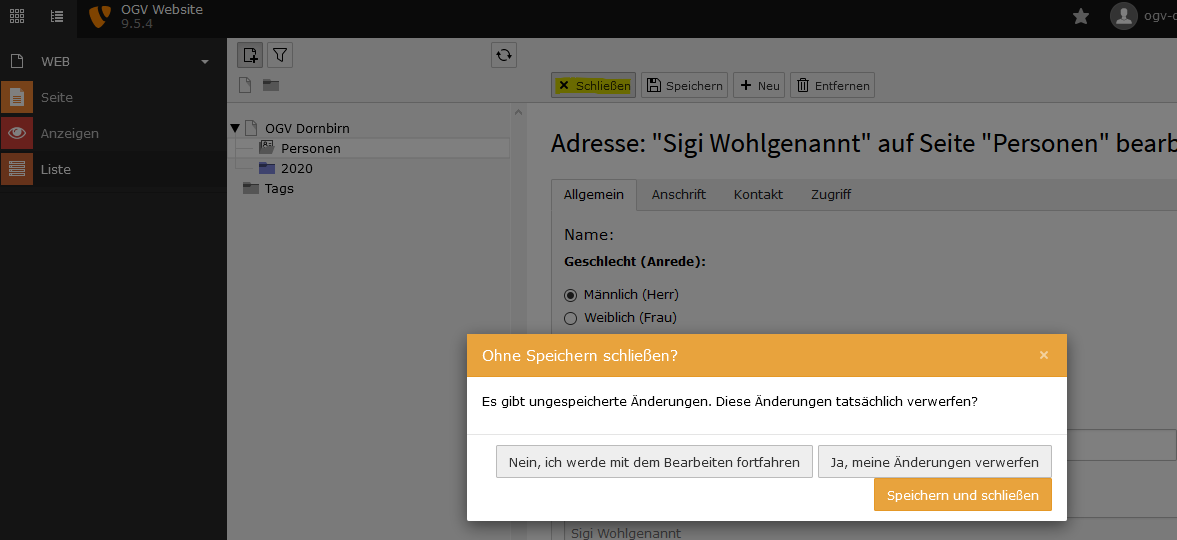Screen dimensions: 1177x540
Task: Collapse the OGV Dornbirn tree node
Action: [x=236, y=129]
